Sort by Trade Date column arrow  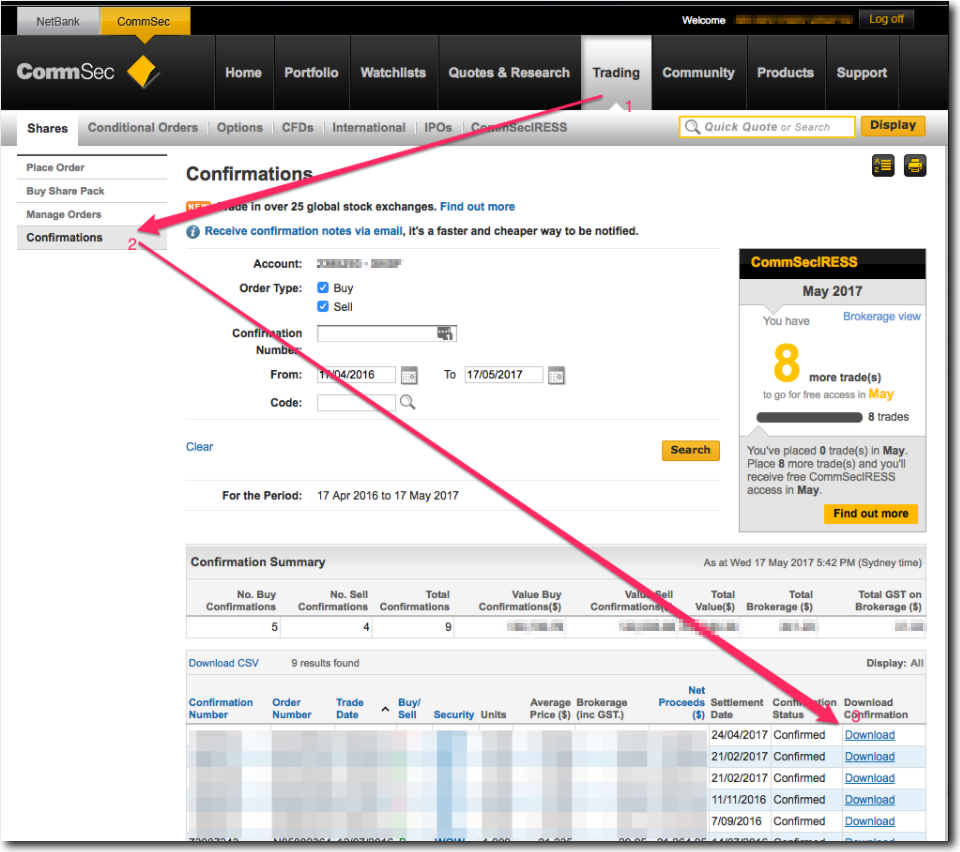coord(385,709)
